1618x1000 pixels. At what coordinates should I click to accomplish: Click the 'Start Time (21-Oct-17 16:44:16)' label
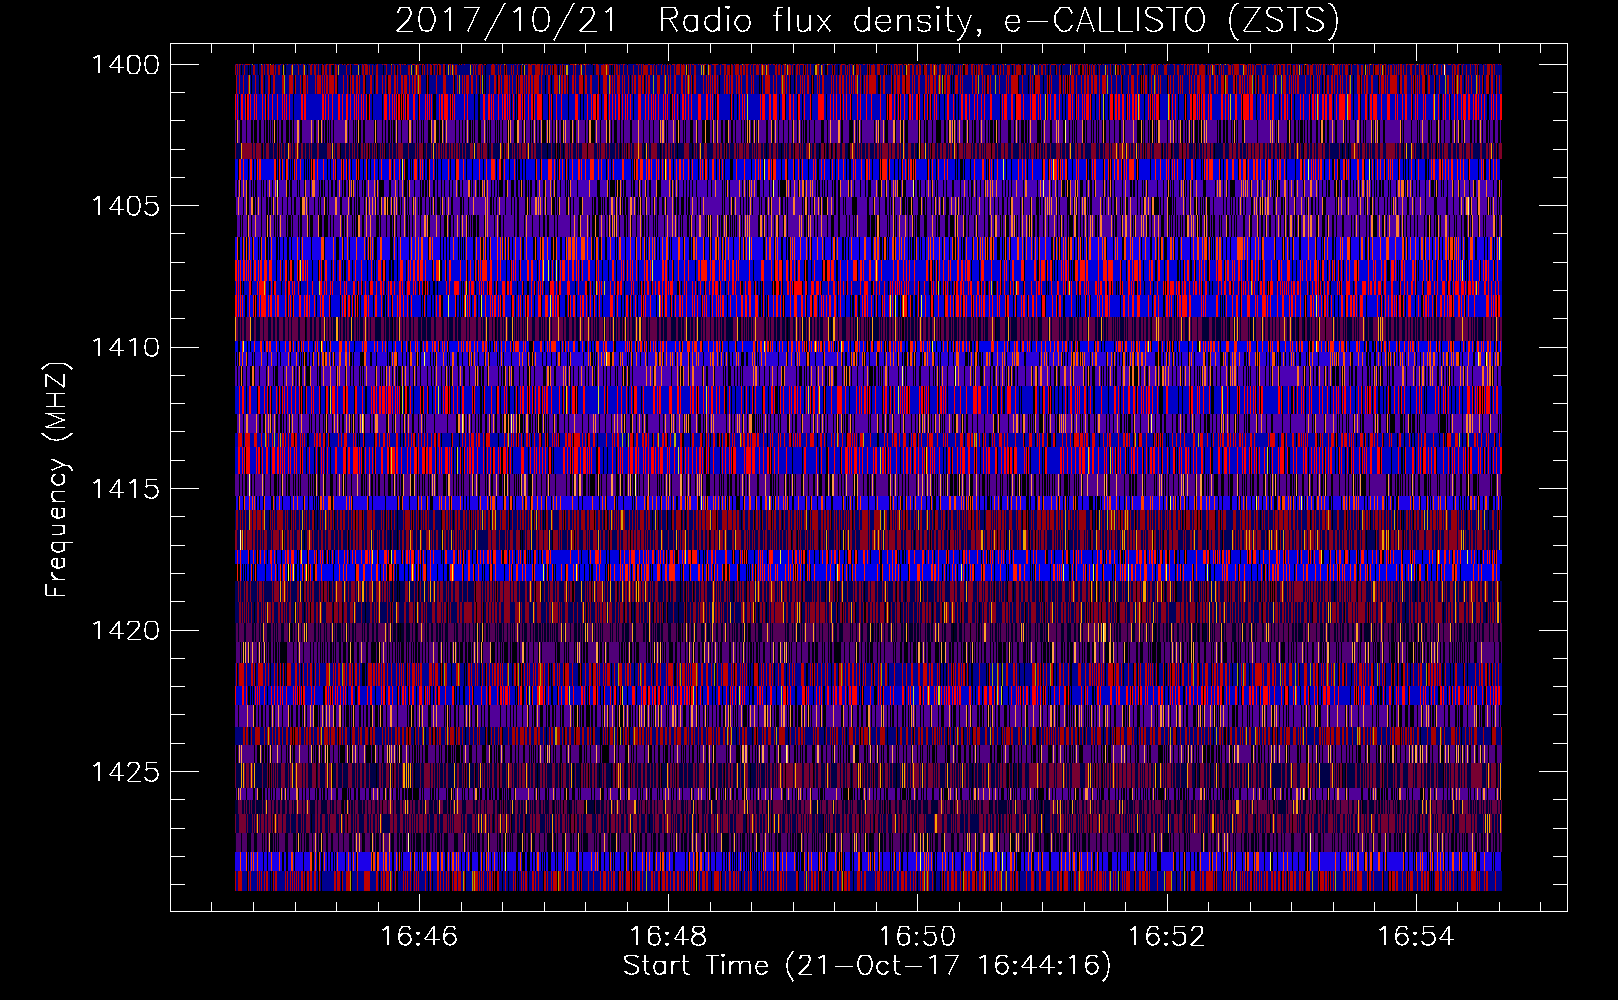coord(867,966)
